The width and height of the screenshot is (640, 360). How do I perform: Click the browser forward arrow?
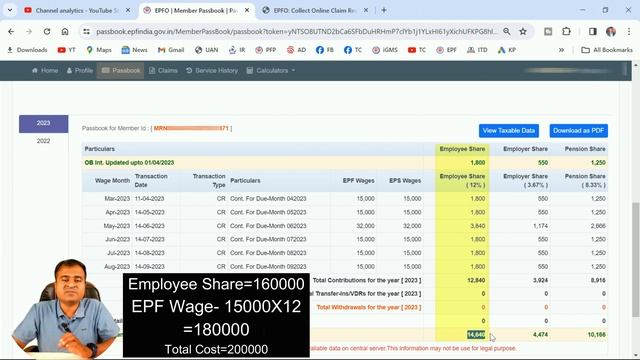[29, 31]
